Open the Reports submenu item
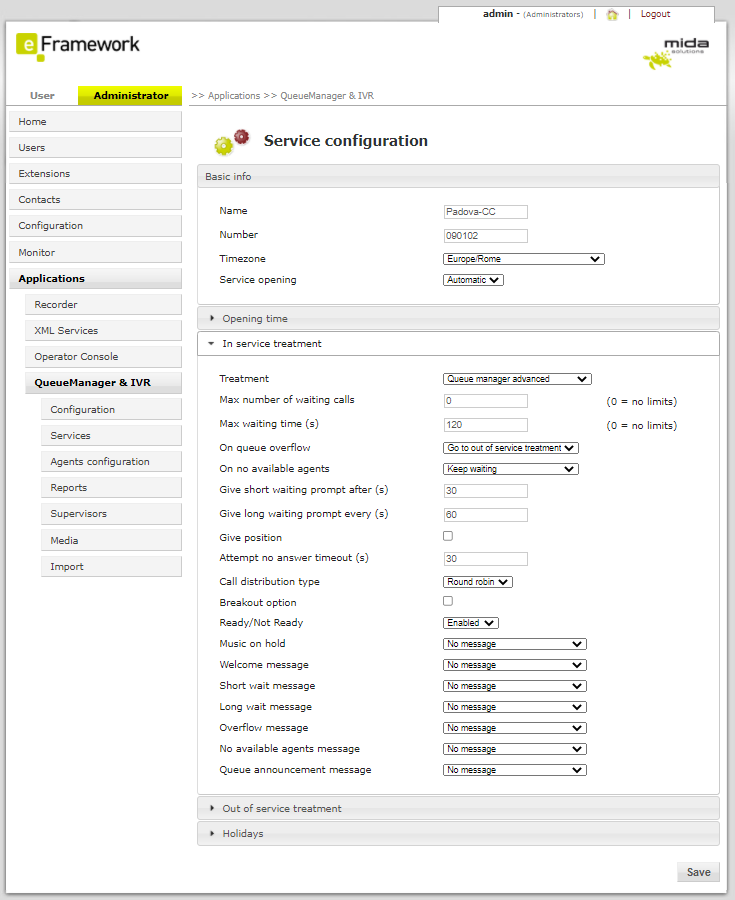Image resolution: width=735 pixels, height=900 pixels. (111, 487)
